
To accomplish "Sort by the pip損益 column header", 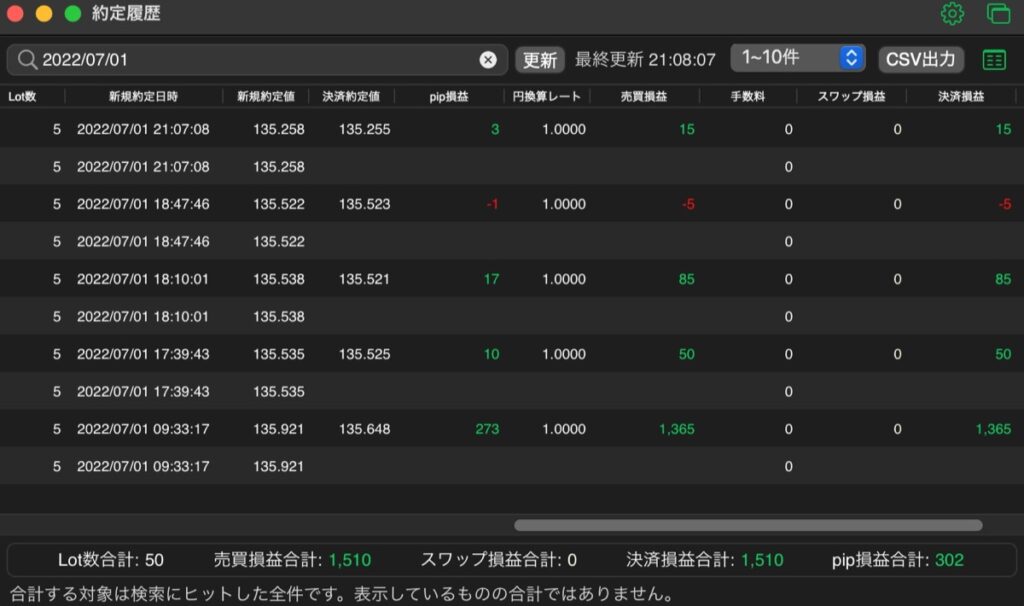I will [449, 97].
